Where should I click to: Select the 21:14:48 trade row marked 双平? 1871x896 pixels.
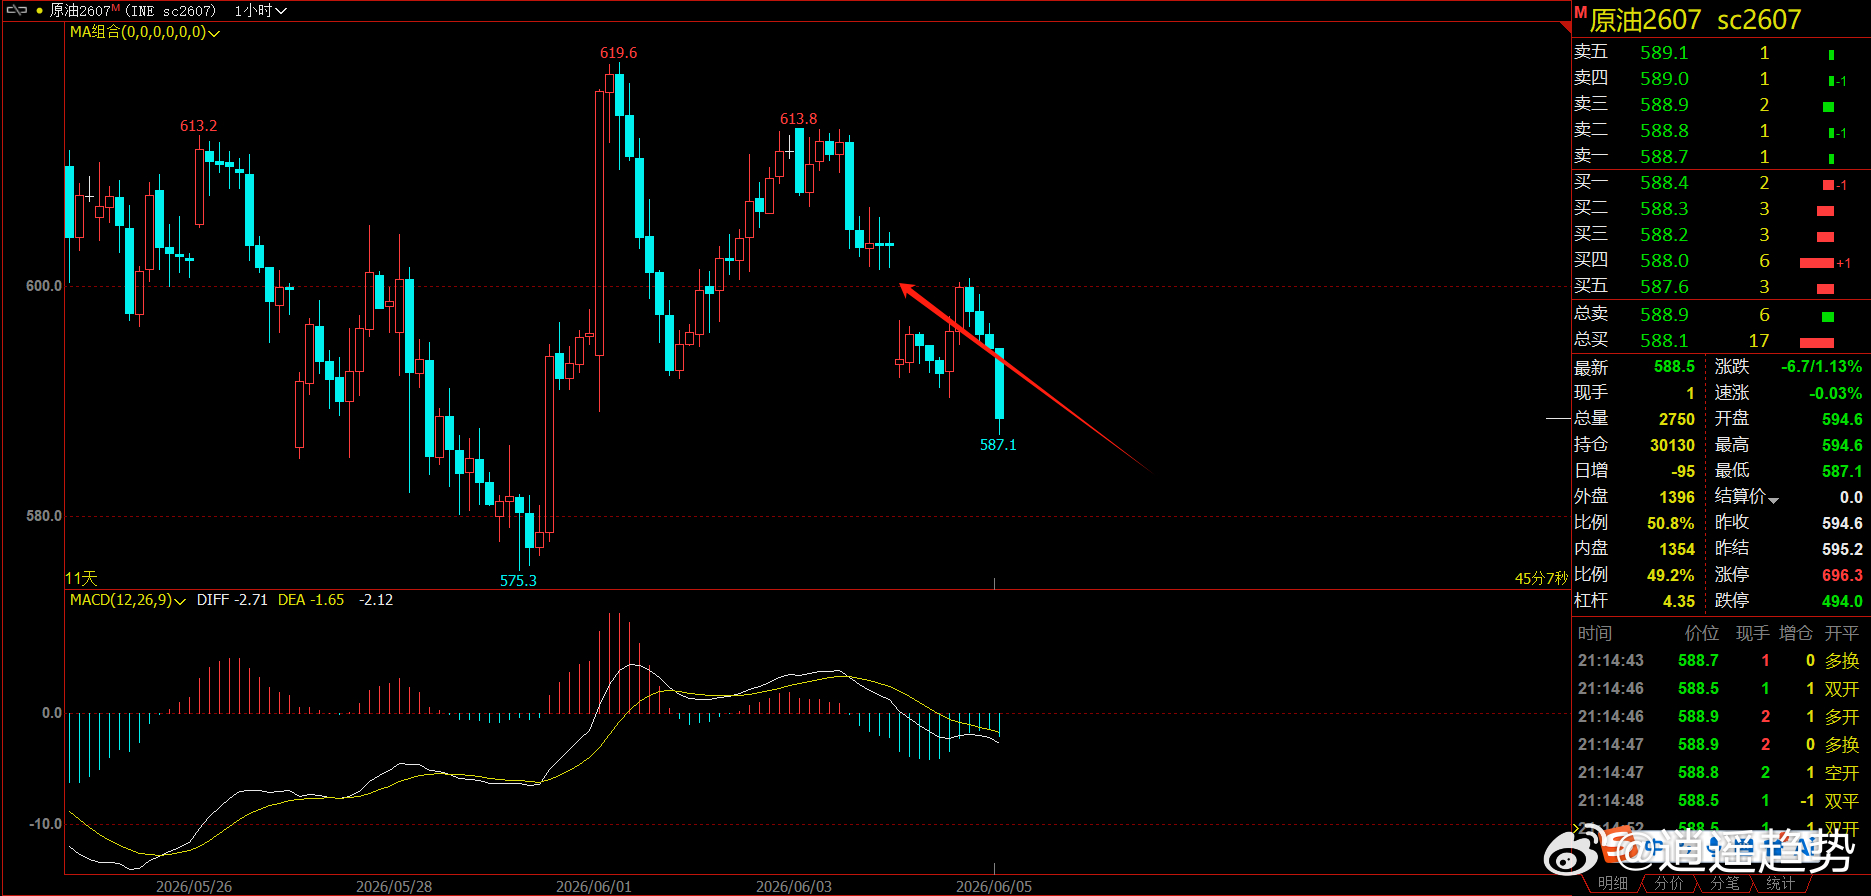(x=1718, y=801)
